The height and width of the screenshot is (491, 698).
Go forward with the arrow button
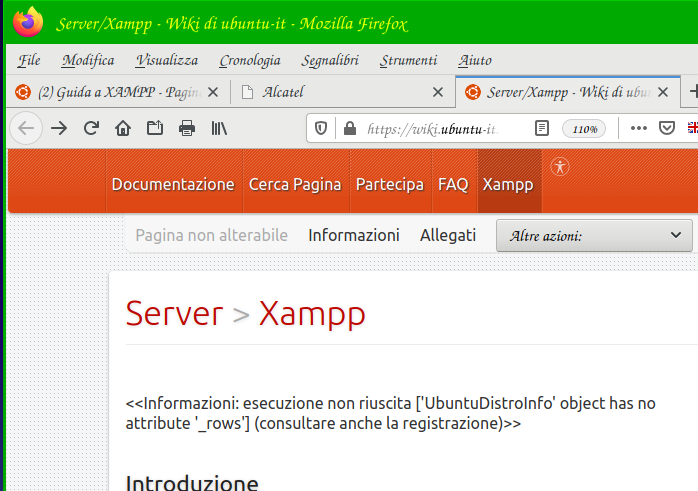pos(59,129)
